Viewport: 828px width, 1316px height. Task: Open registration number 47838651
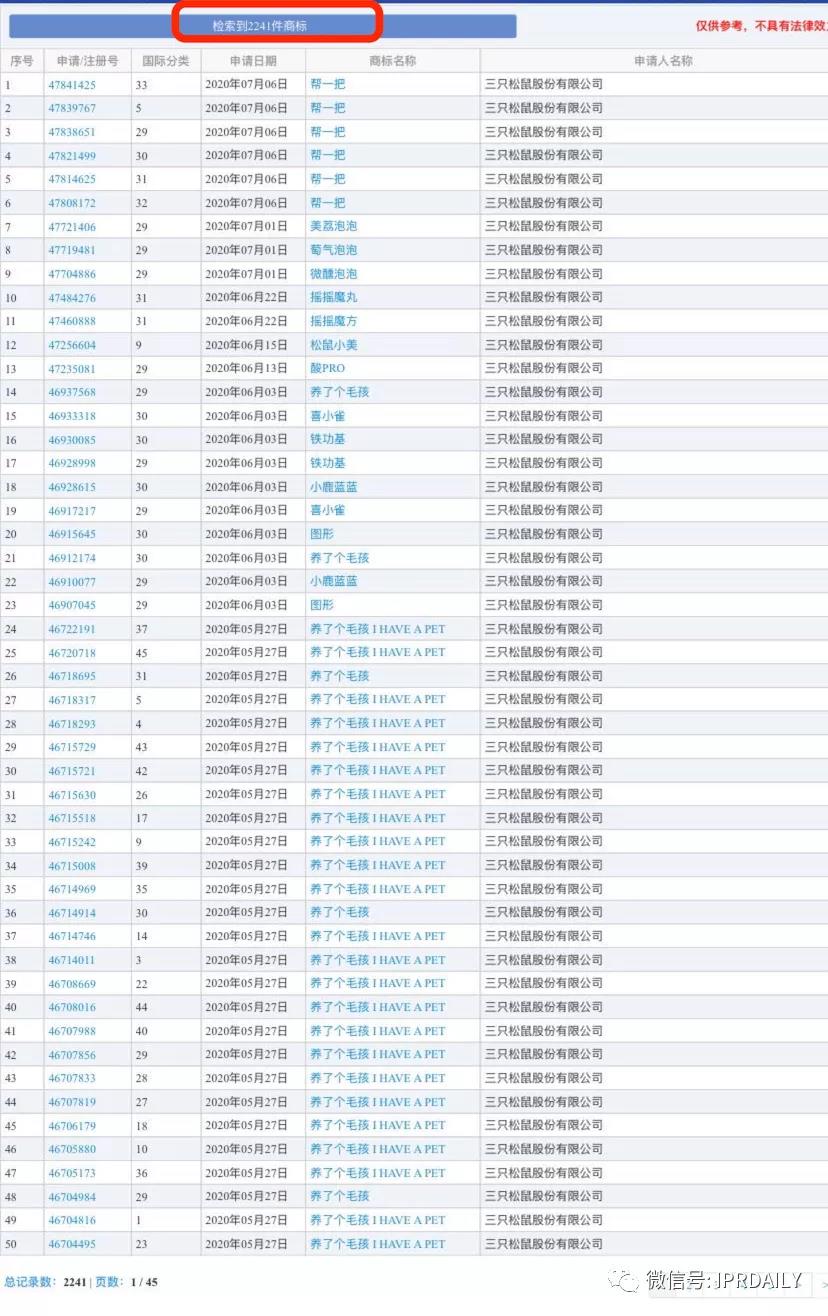tap(72, 132)
